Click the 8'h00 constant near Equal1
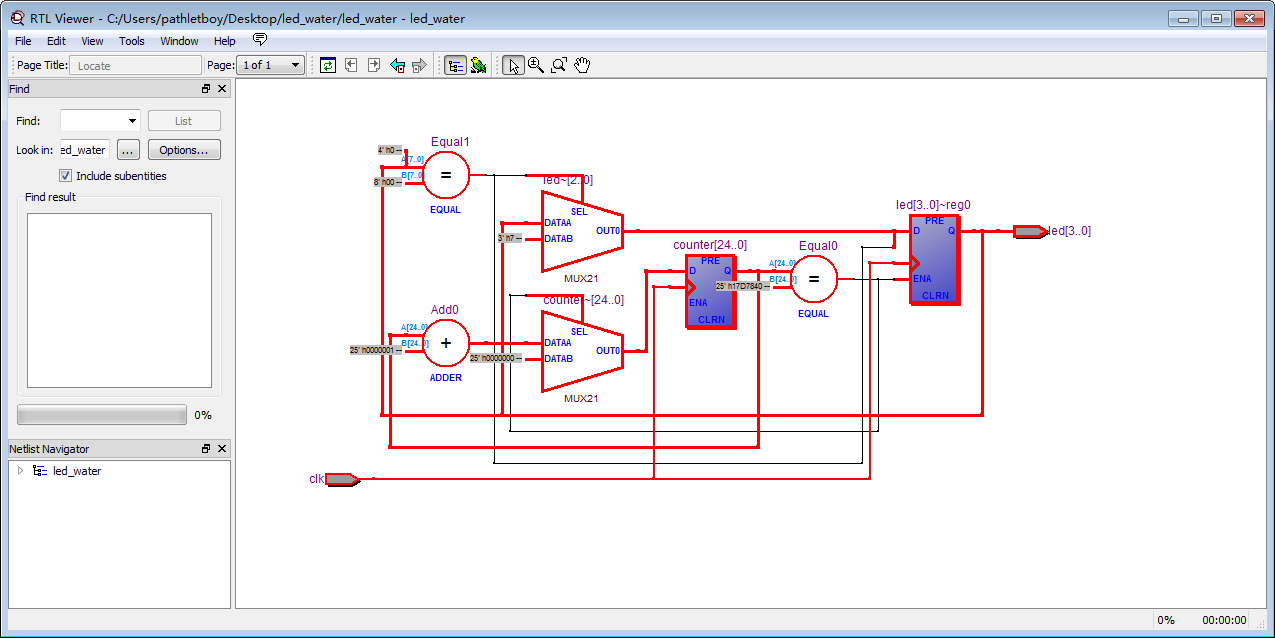Viewport: 1275px width, 638px height. (x=387, y=182)
